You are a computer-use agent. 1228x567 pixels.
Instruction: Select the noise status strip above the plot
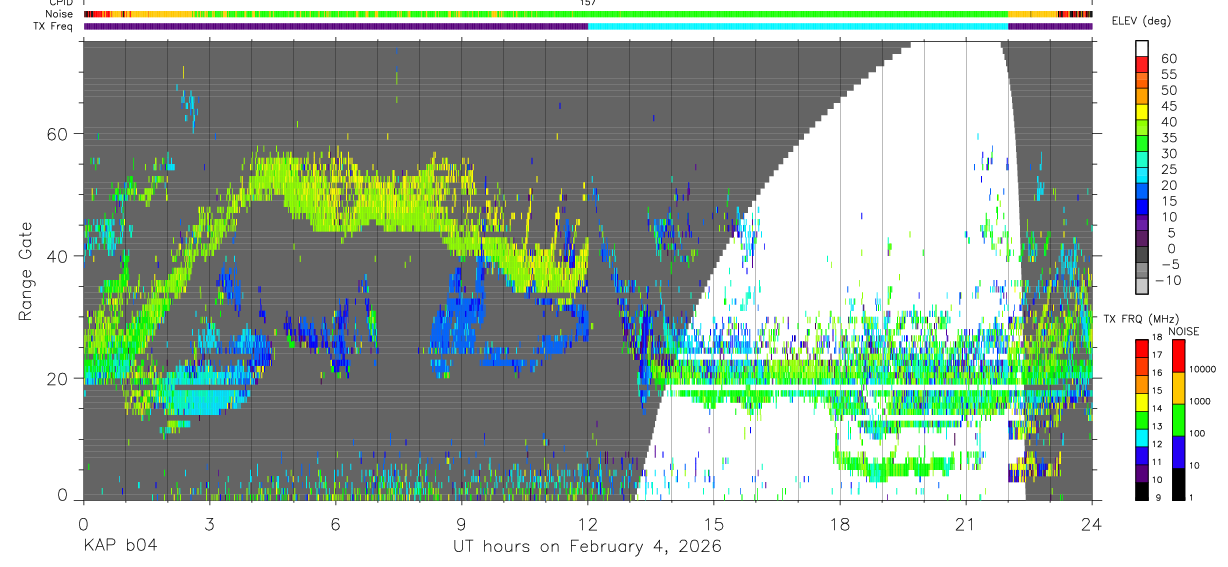coord(588,14)
